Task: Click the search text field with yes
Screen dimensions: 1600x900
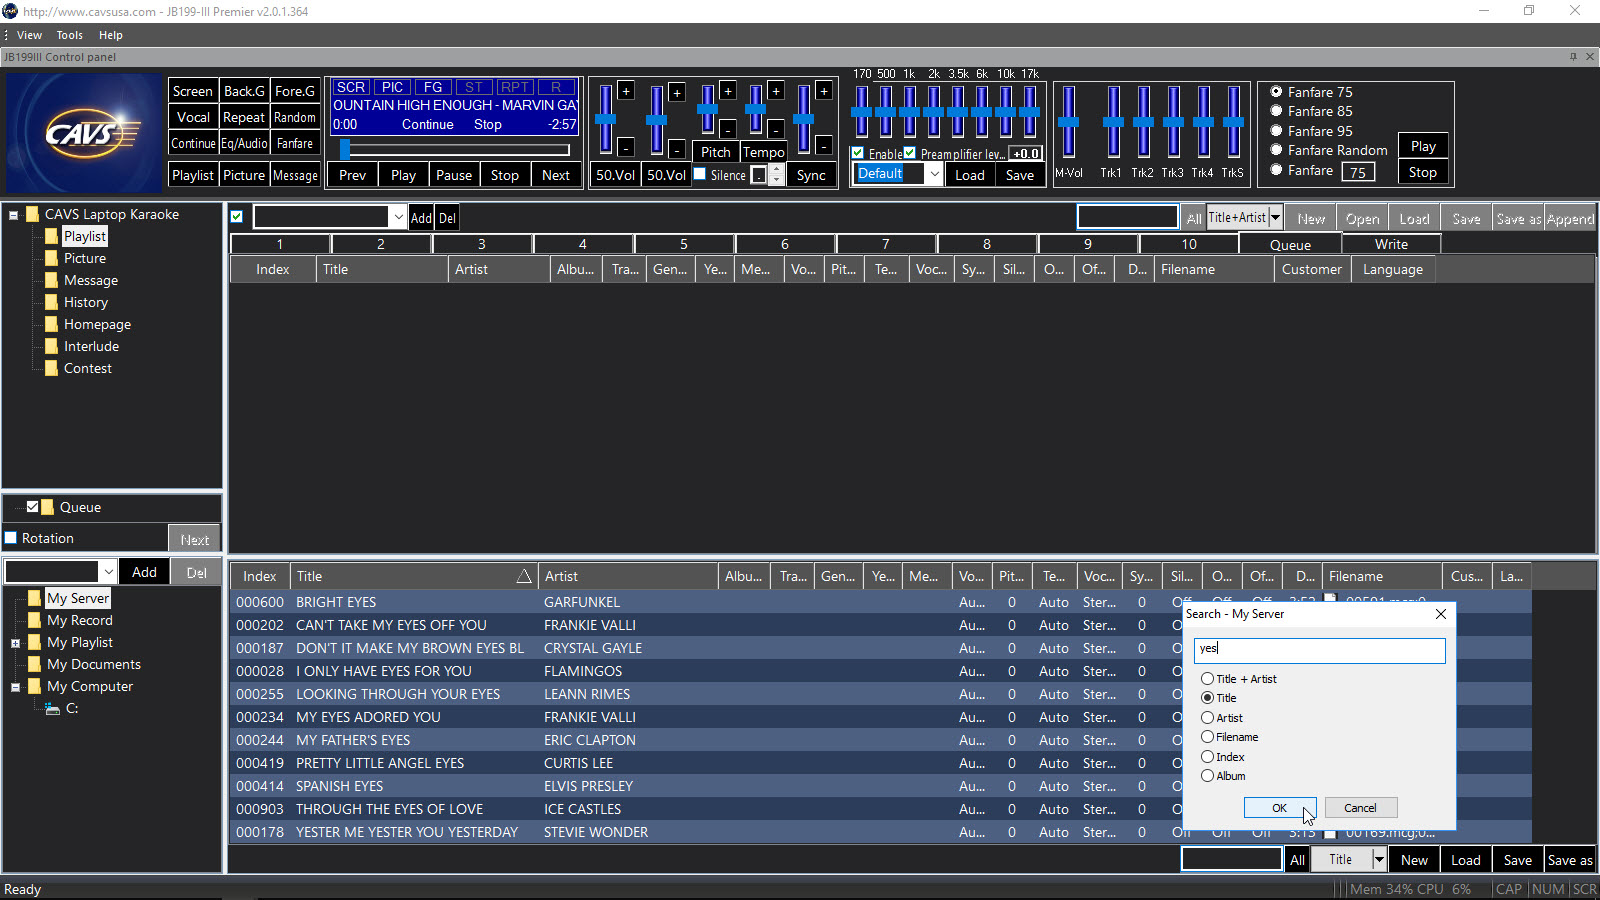Action: click(1320, 649)
